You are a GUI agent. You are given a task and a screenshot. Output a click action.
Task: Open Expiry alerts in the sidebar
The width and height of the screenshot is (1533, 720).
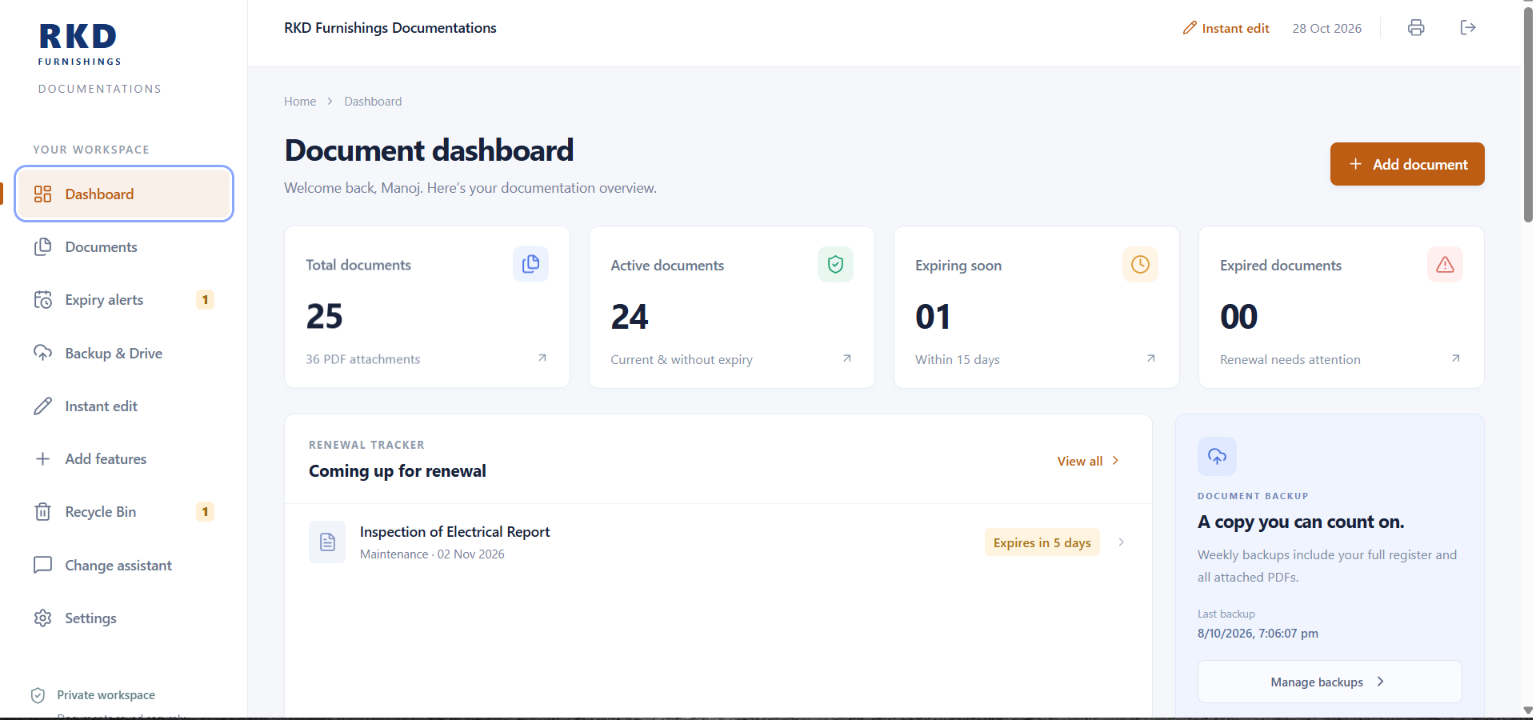click(124, 300)
